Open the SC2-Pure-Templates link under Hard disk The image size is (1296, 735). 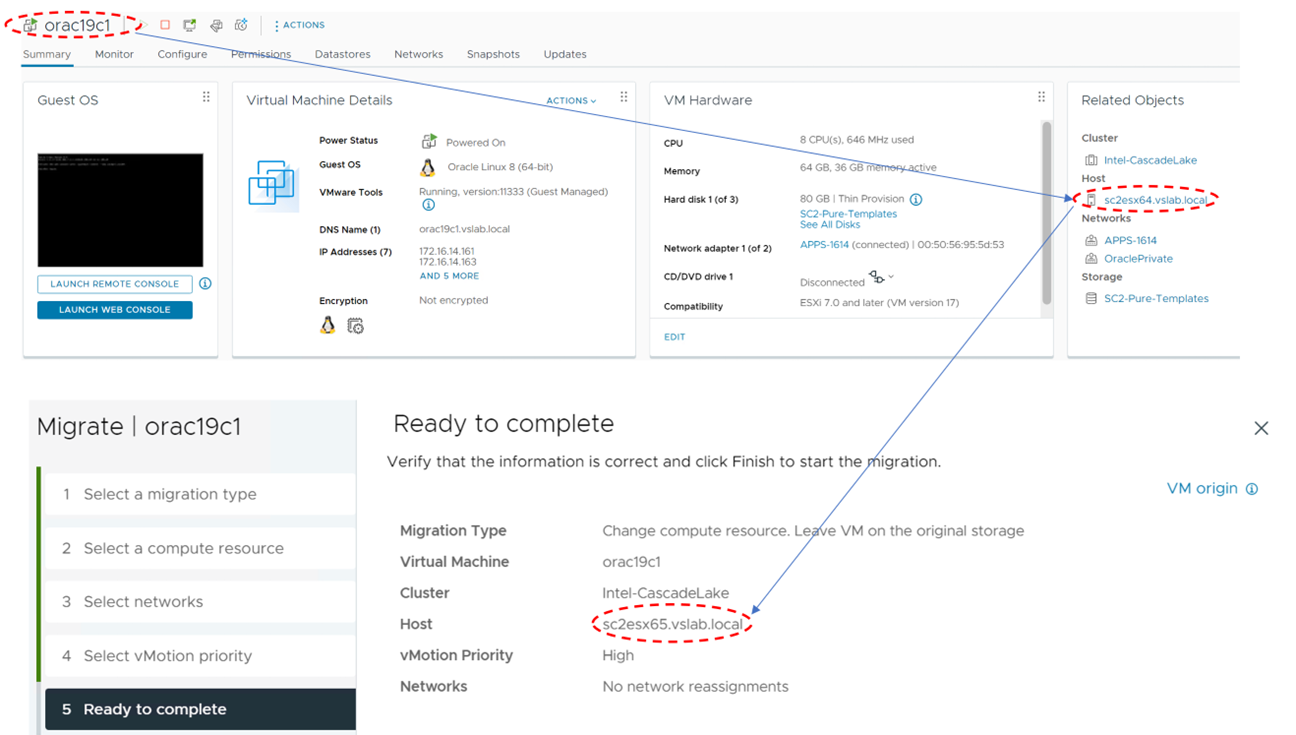coord(848,214)
